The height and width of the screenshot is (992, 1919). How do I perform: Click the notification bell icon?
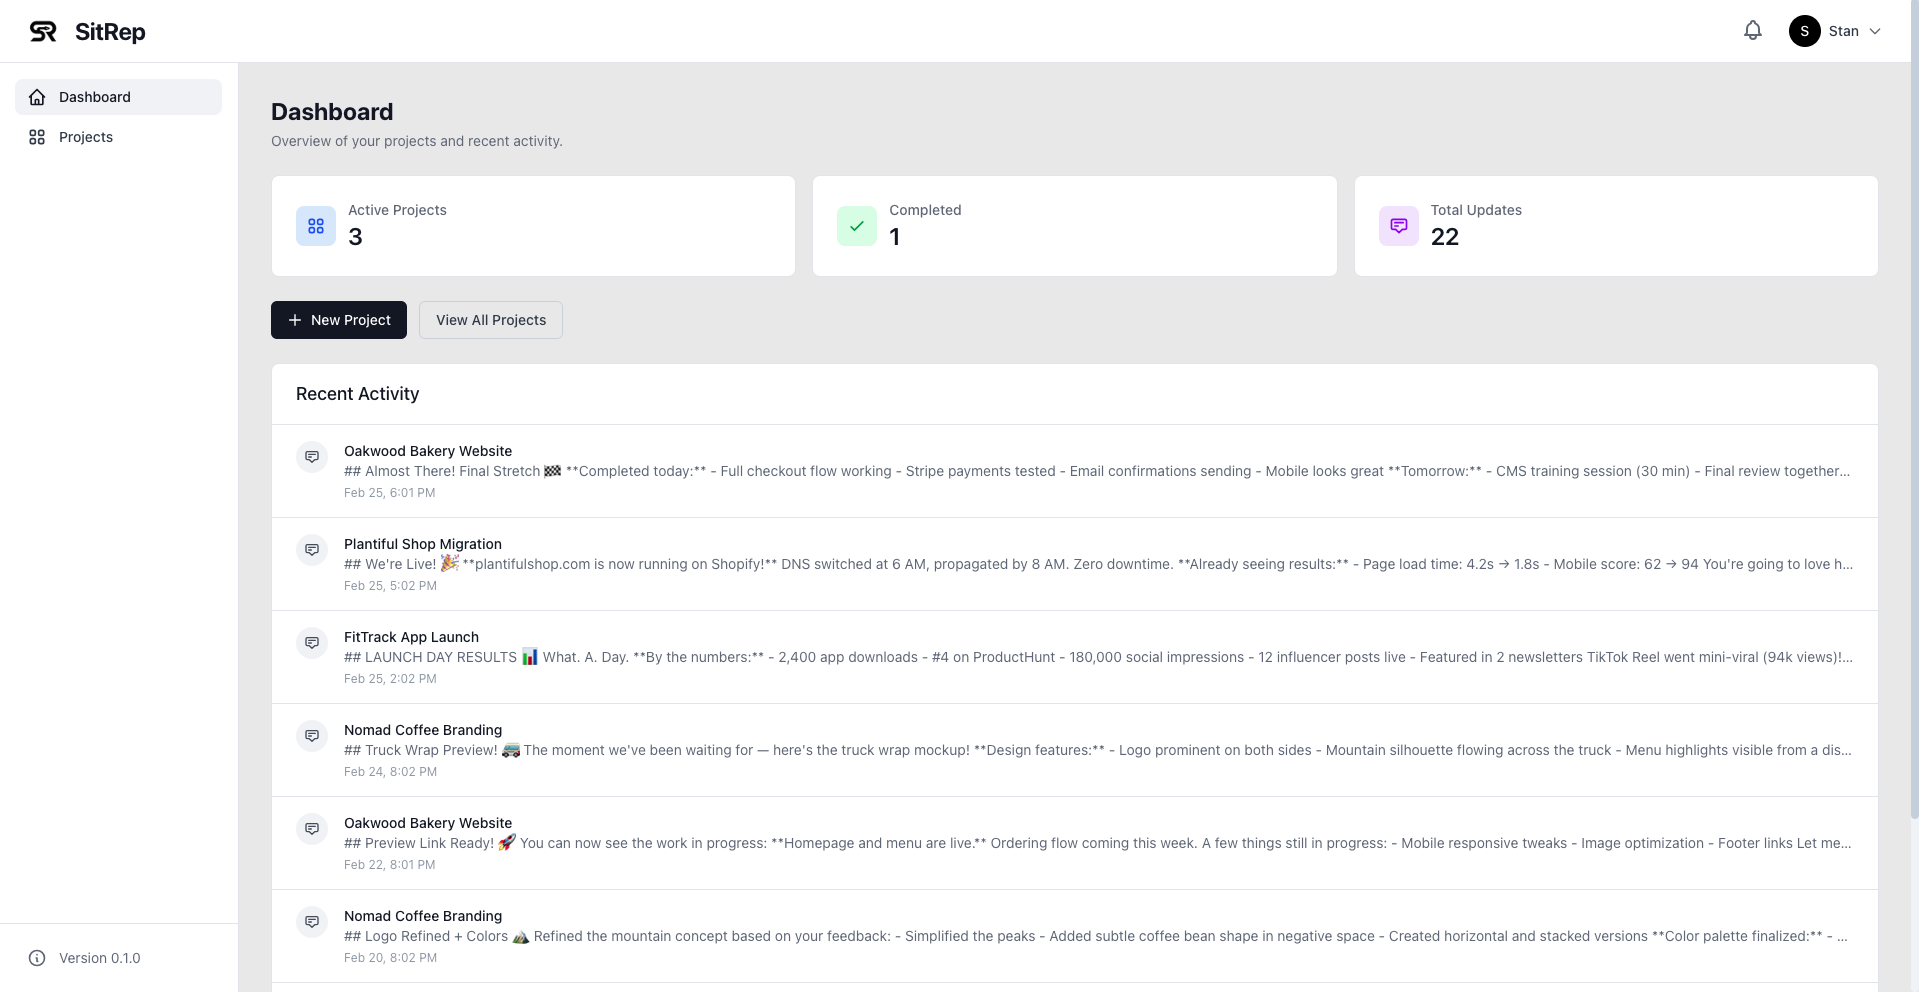(1752, 30)
